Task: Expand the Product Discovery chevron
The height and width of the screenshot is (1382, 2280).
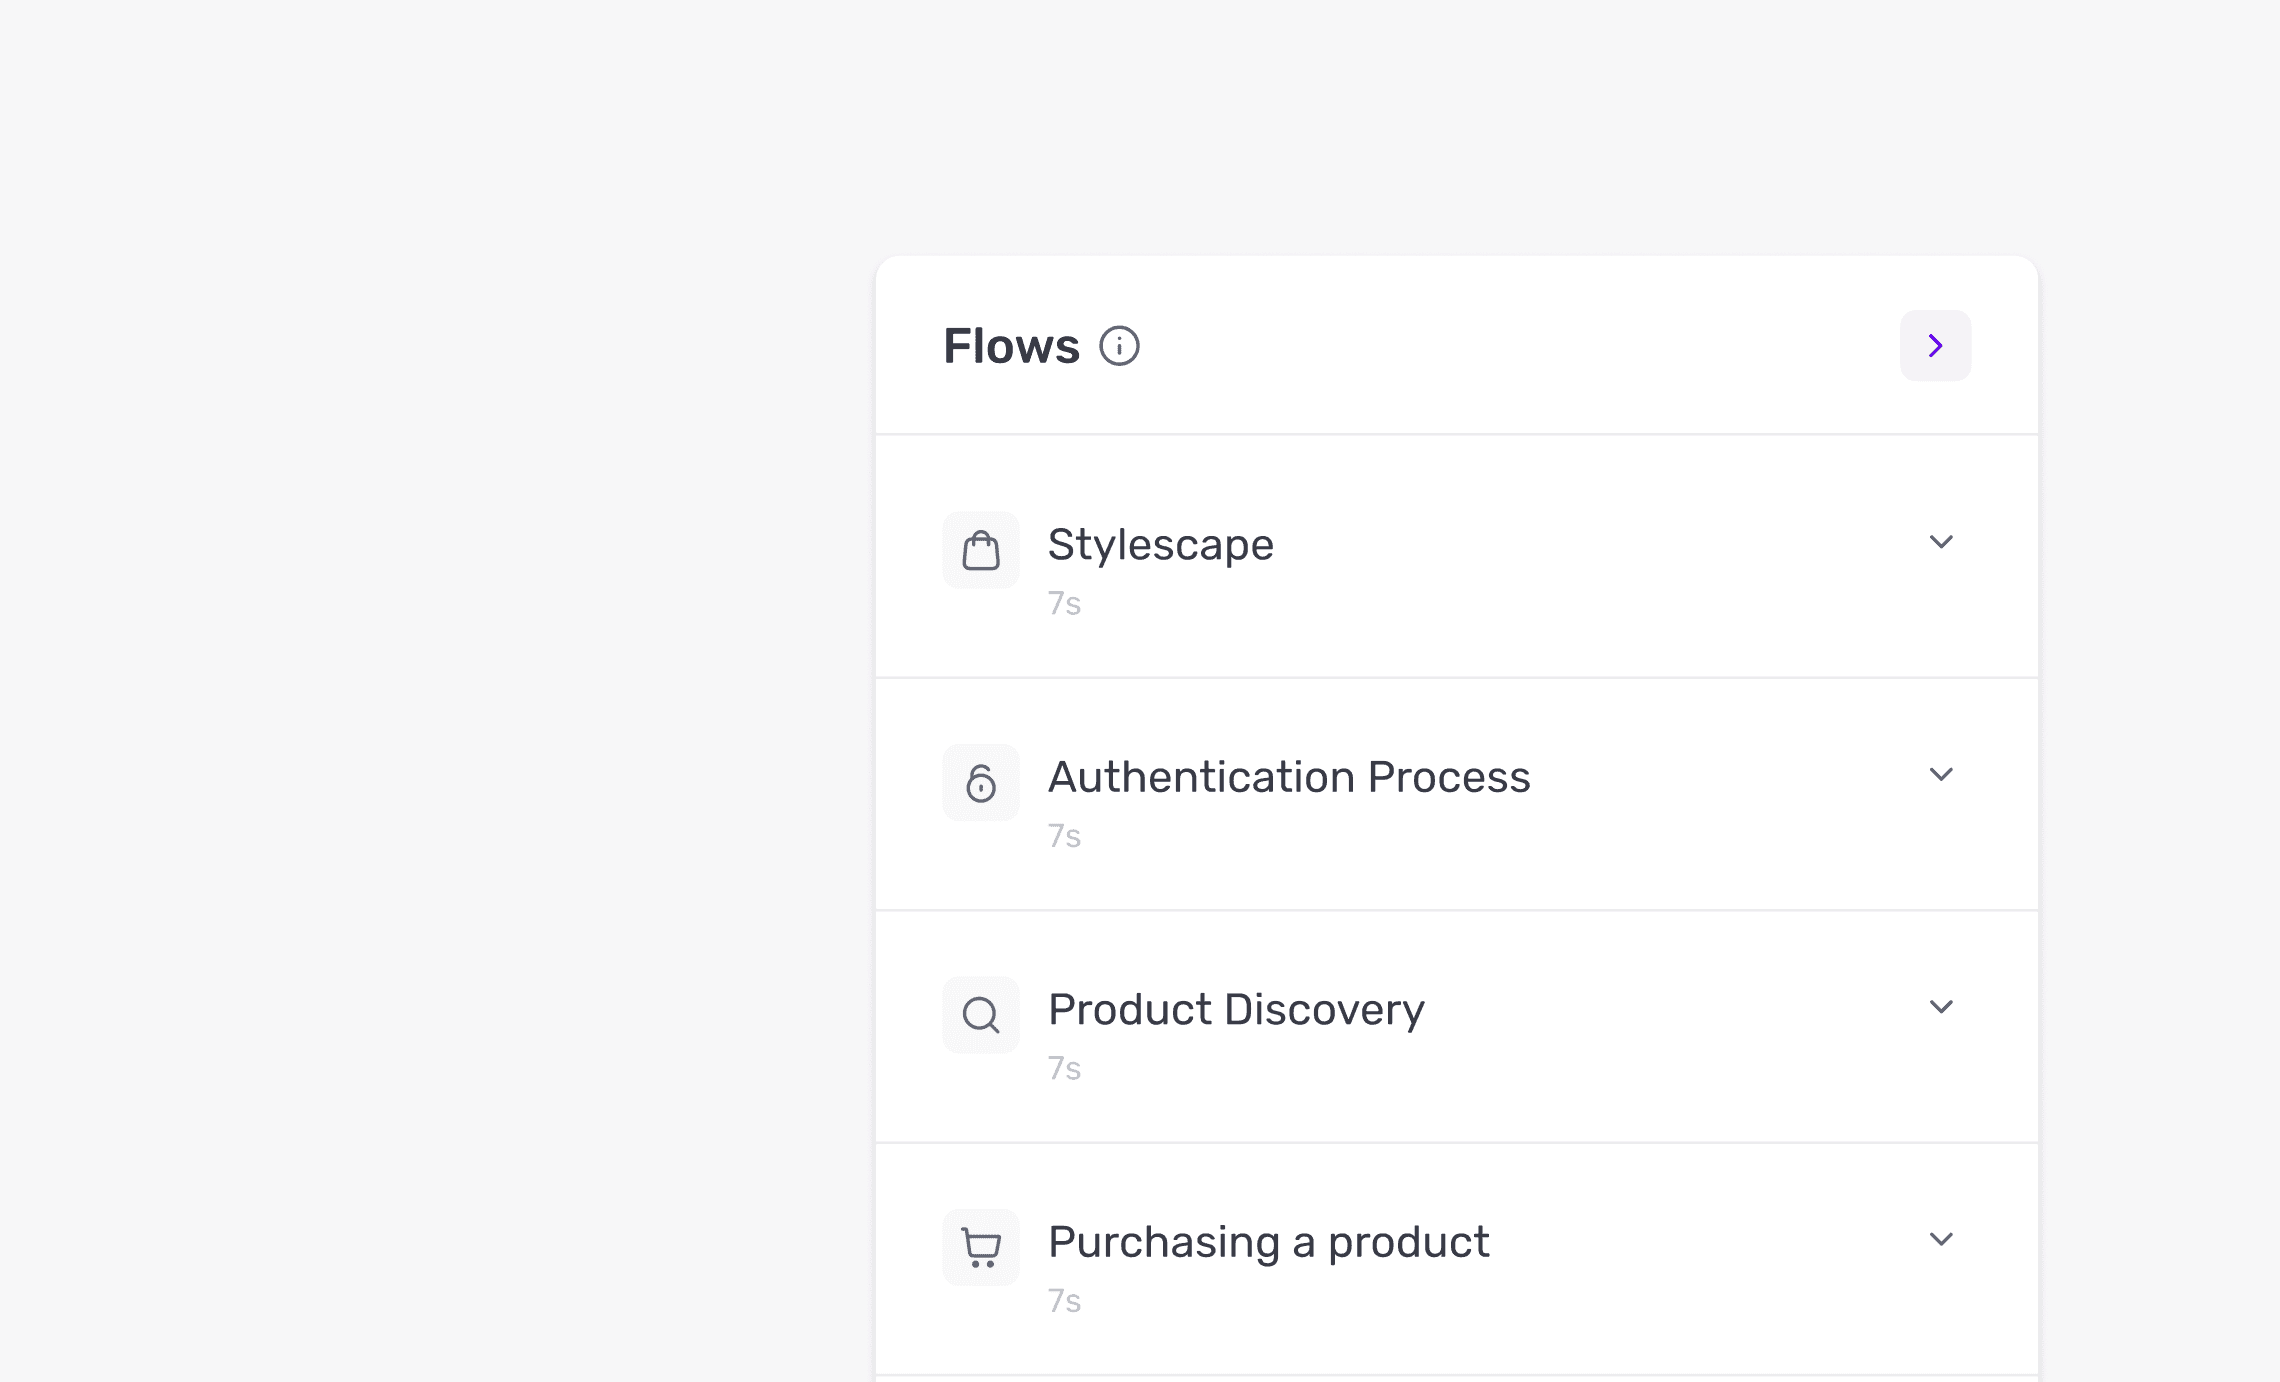Action: [x=1941, y=1007]
